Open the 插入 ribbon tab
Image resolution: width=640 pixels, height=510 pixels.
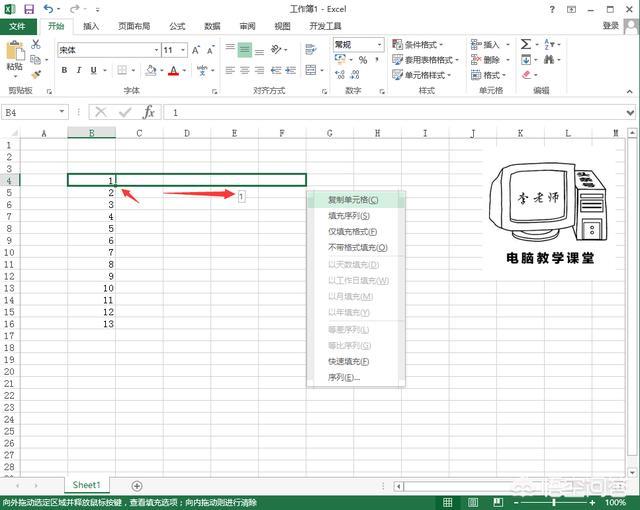tap(91, 26)
